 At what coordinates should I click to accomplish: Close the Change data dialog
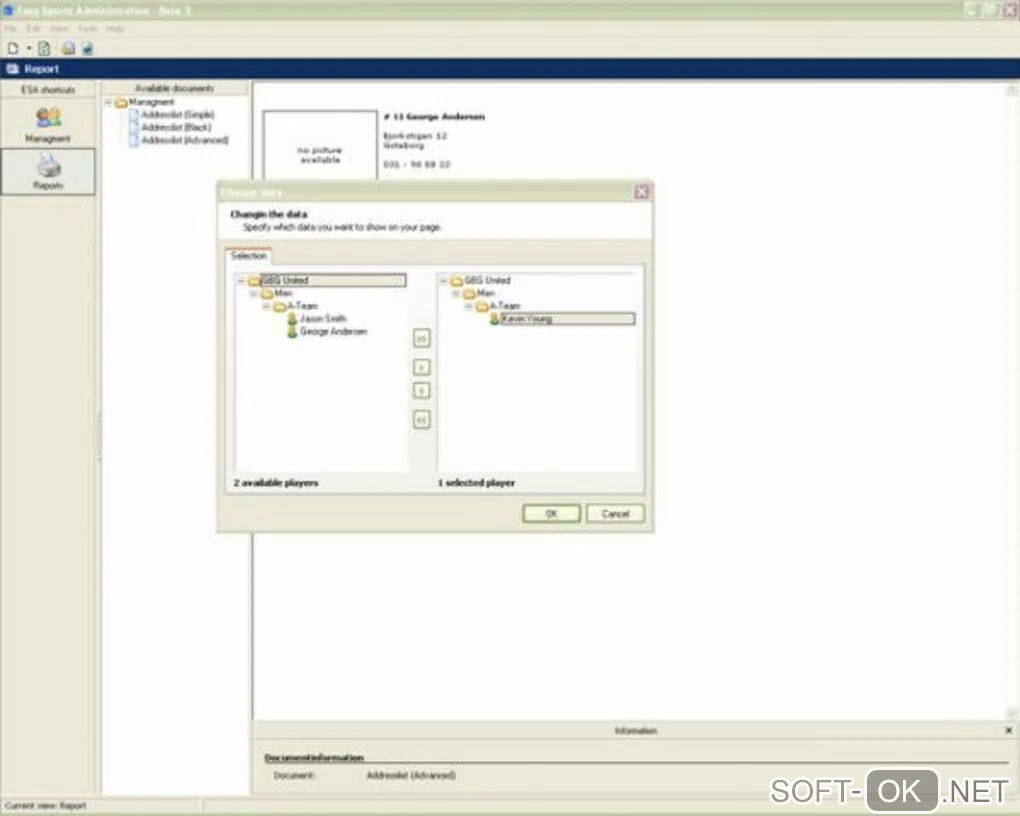pos(642,191)
